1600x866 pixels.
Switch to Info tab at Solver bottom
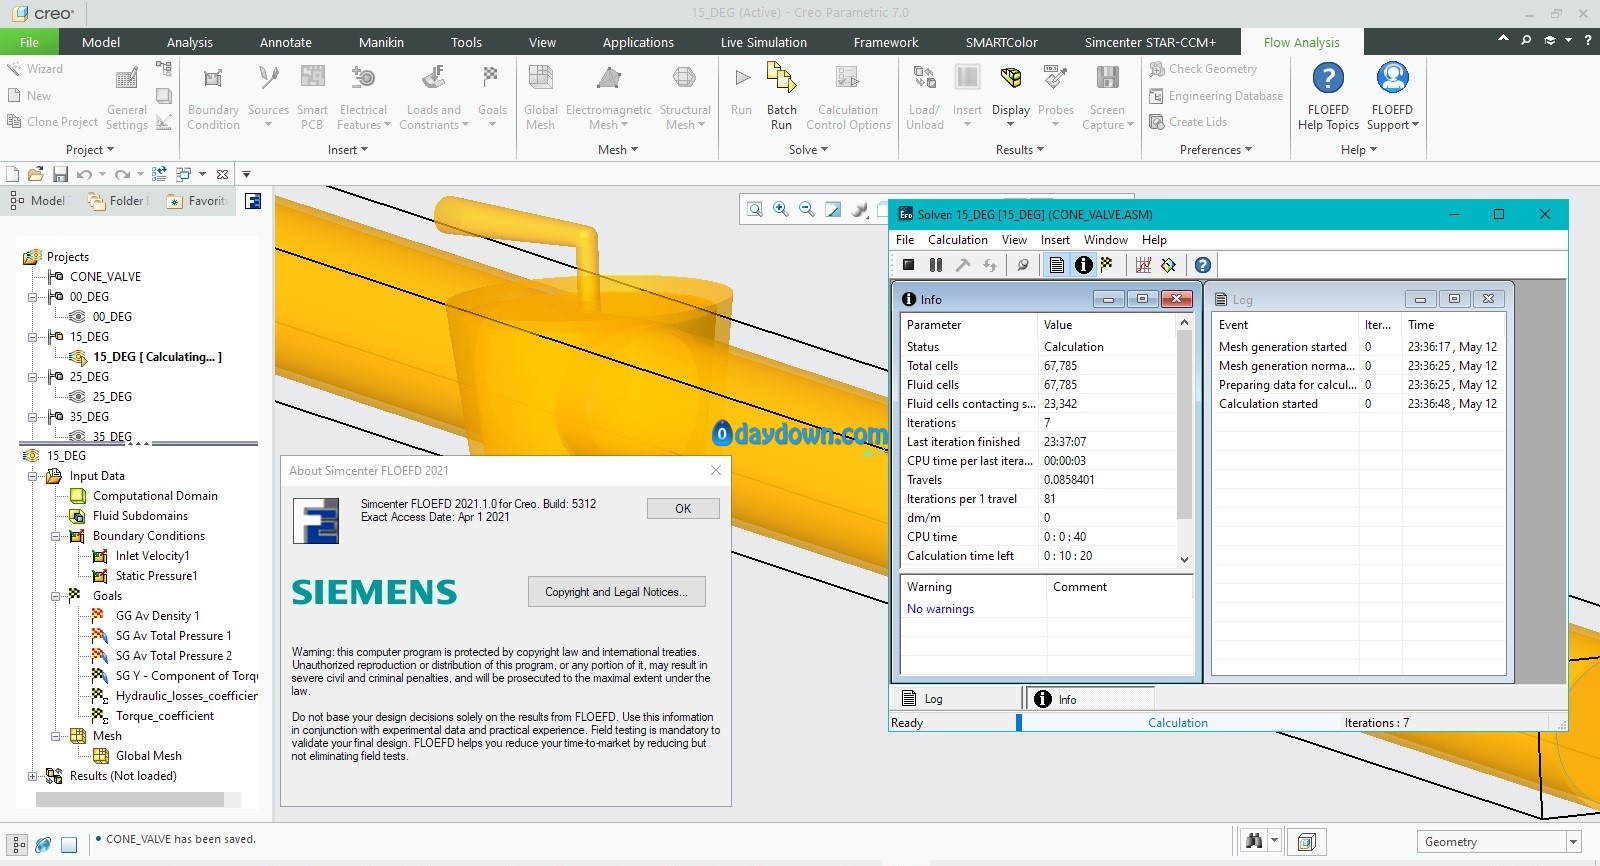(x=1090, y=699)
